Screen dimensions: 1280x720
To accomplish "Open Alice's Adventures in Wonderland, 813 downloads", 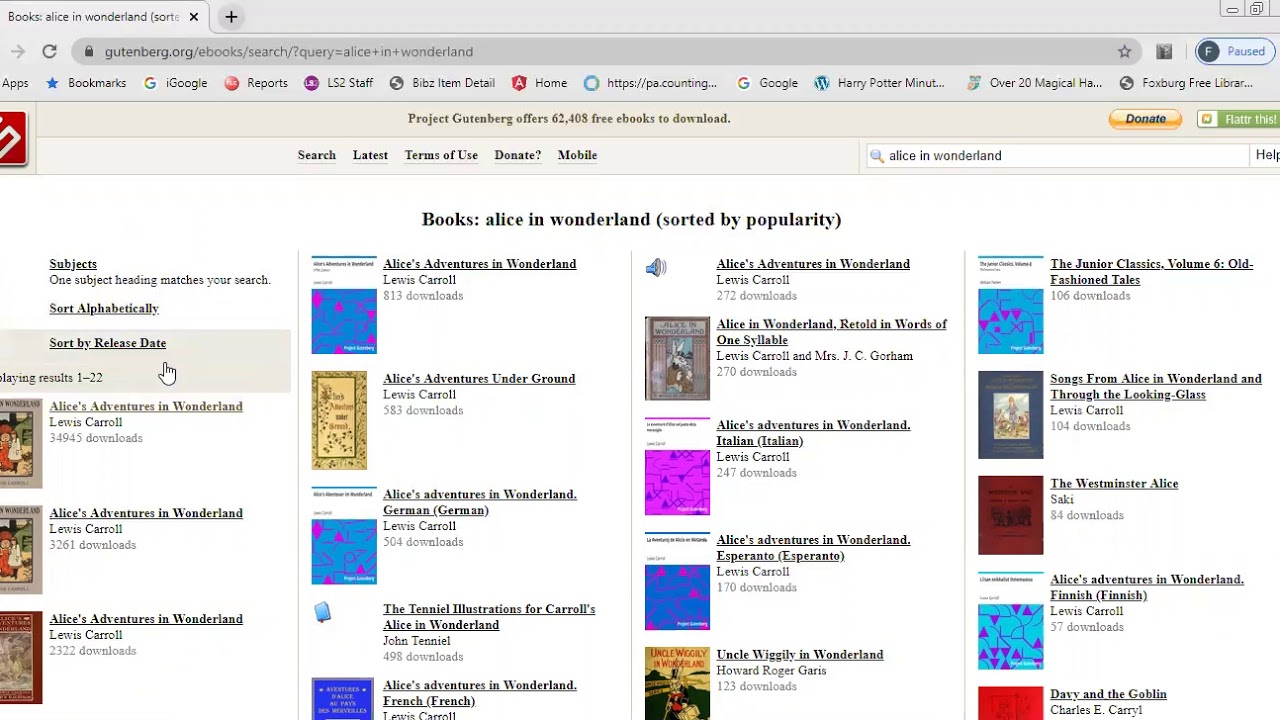I will coord(479,264).
